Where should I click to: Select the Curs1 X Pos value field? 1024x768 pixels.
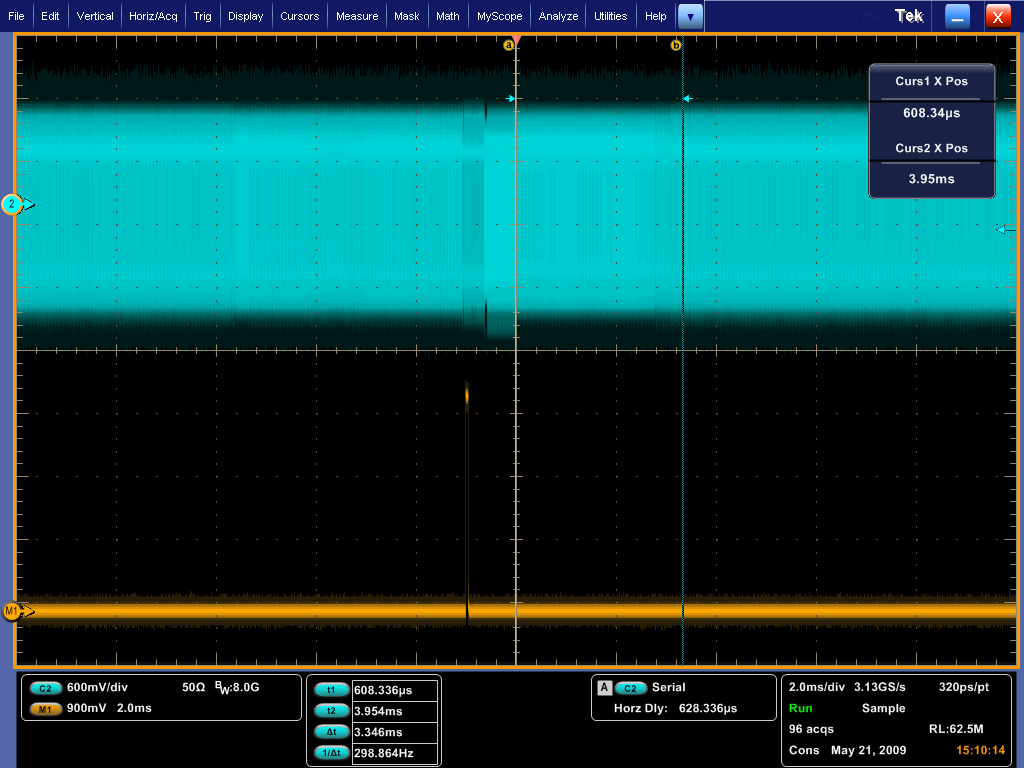(931, 114)
